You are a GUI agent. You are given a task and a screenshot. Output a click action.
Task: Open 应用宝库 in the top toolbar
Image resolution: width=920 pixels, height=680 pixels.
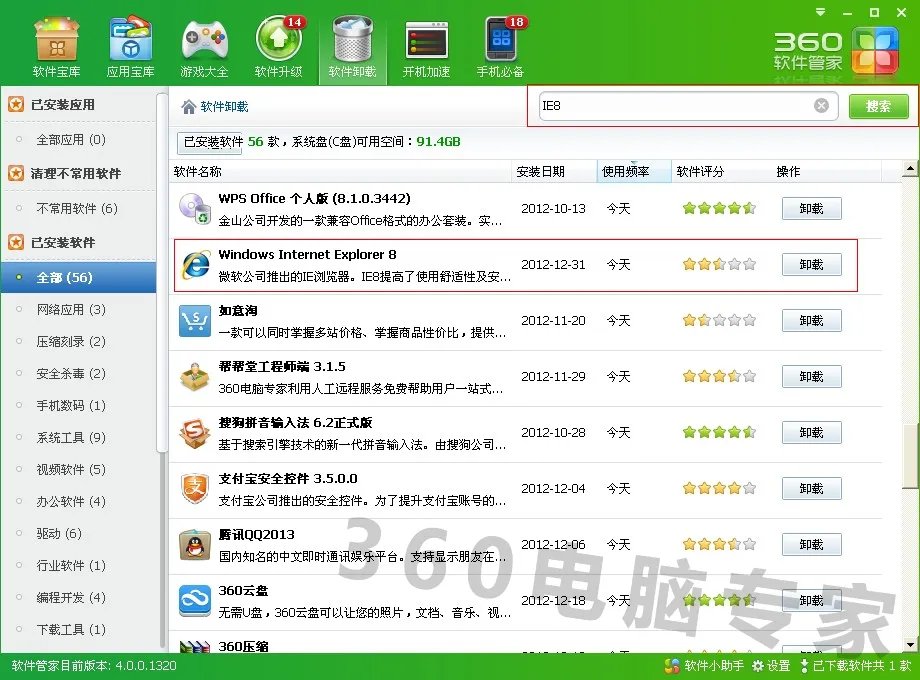(130, 44)
